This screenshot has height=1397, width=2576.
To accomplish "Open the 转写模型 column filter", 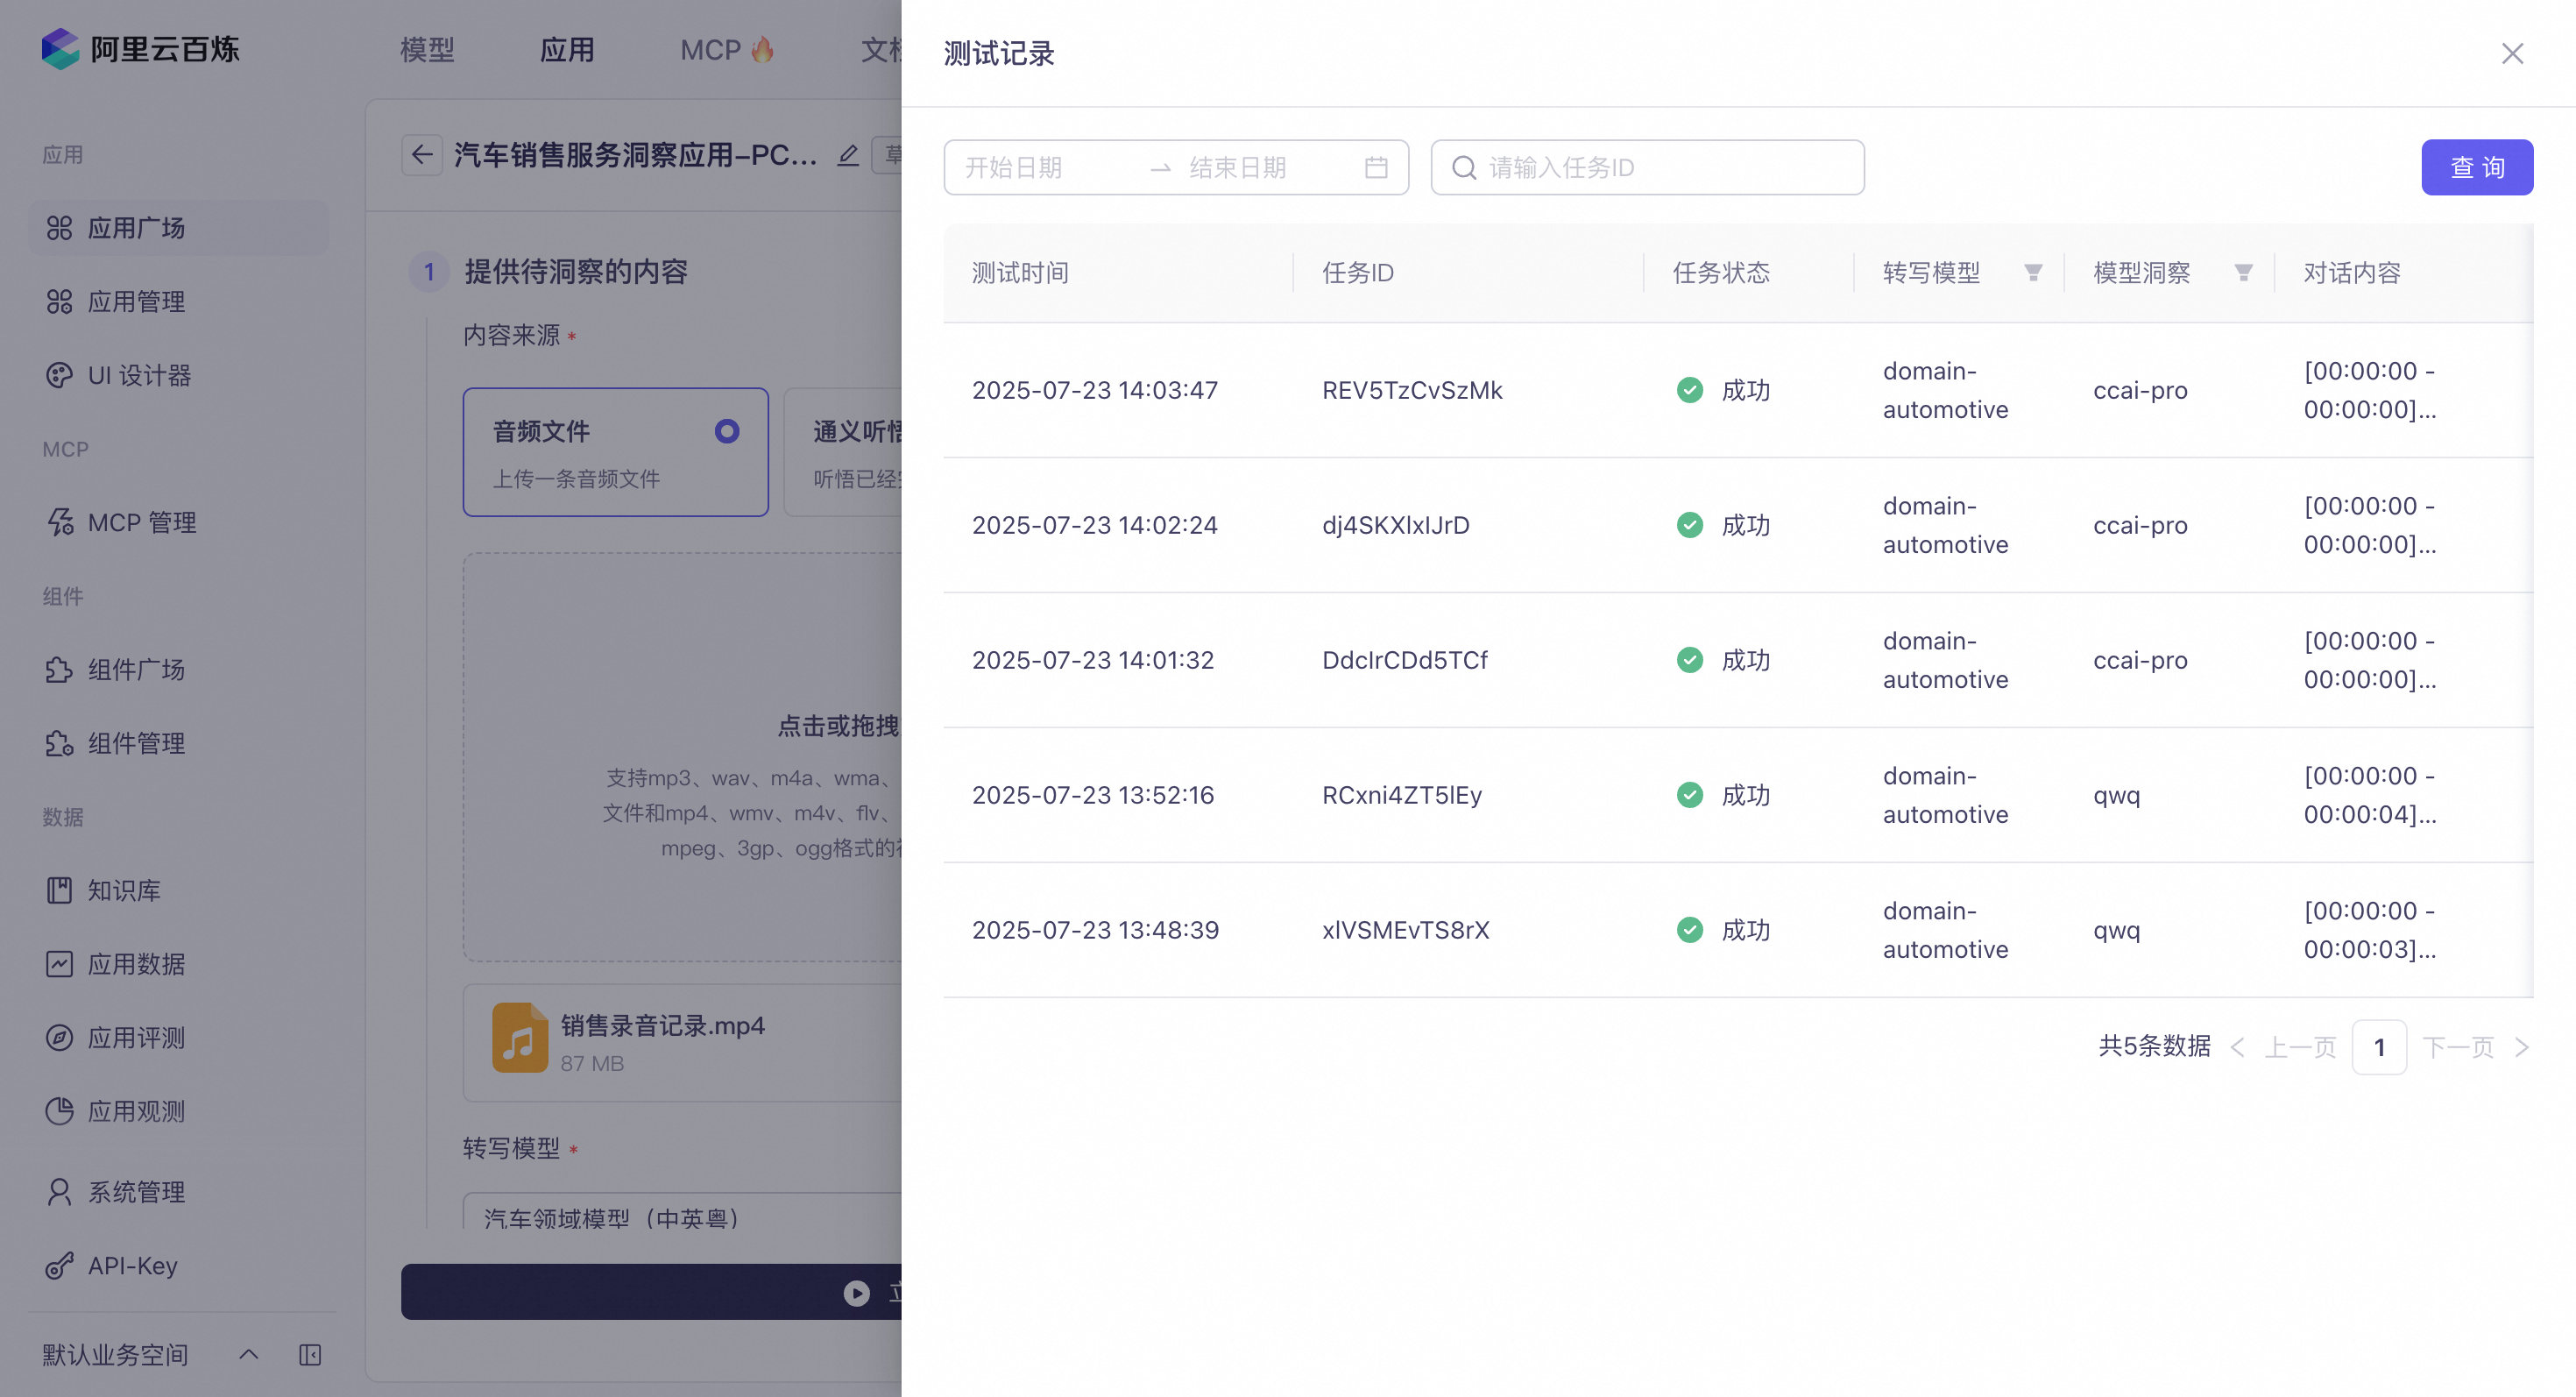I will (x=2032, y=273).
